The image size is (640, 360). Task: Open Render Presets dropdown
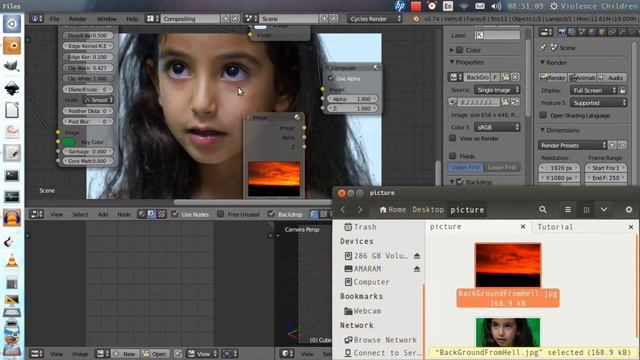coord(572,145)
